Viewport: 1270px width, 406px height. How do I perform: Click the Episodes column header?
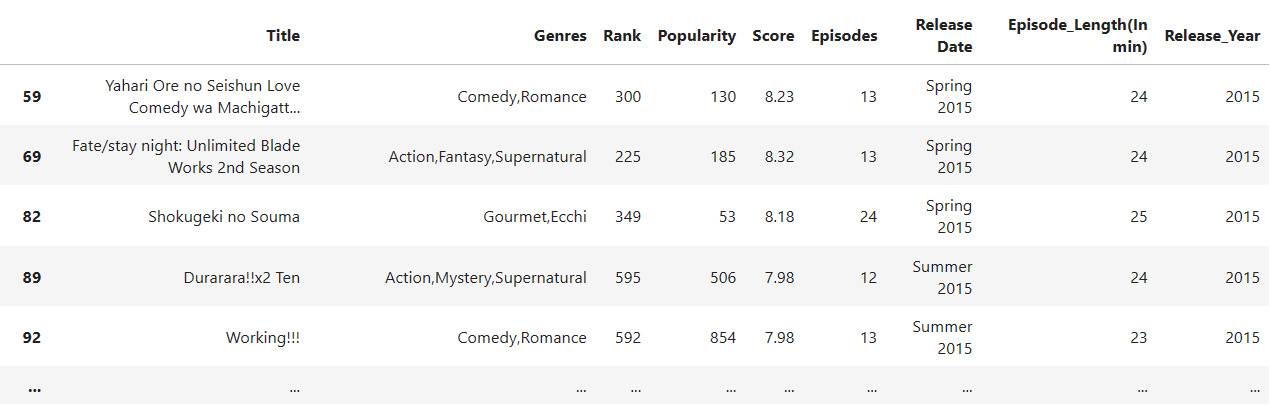point(844,36)
